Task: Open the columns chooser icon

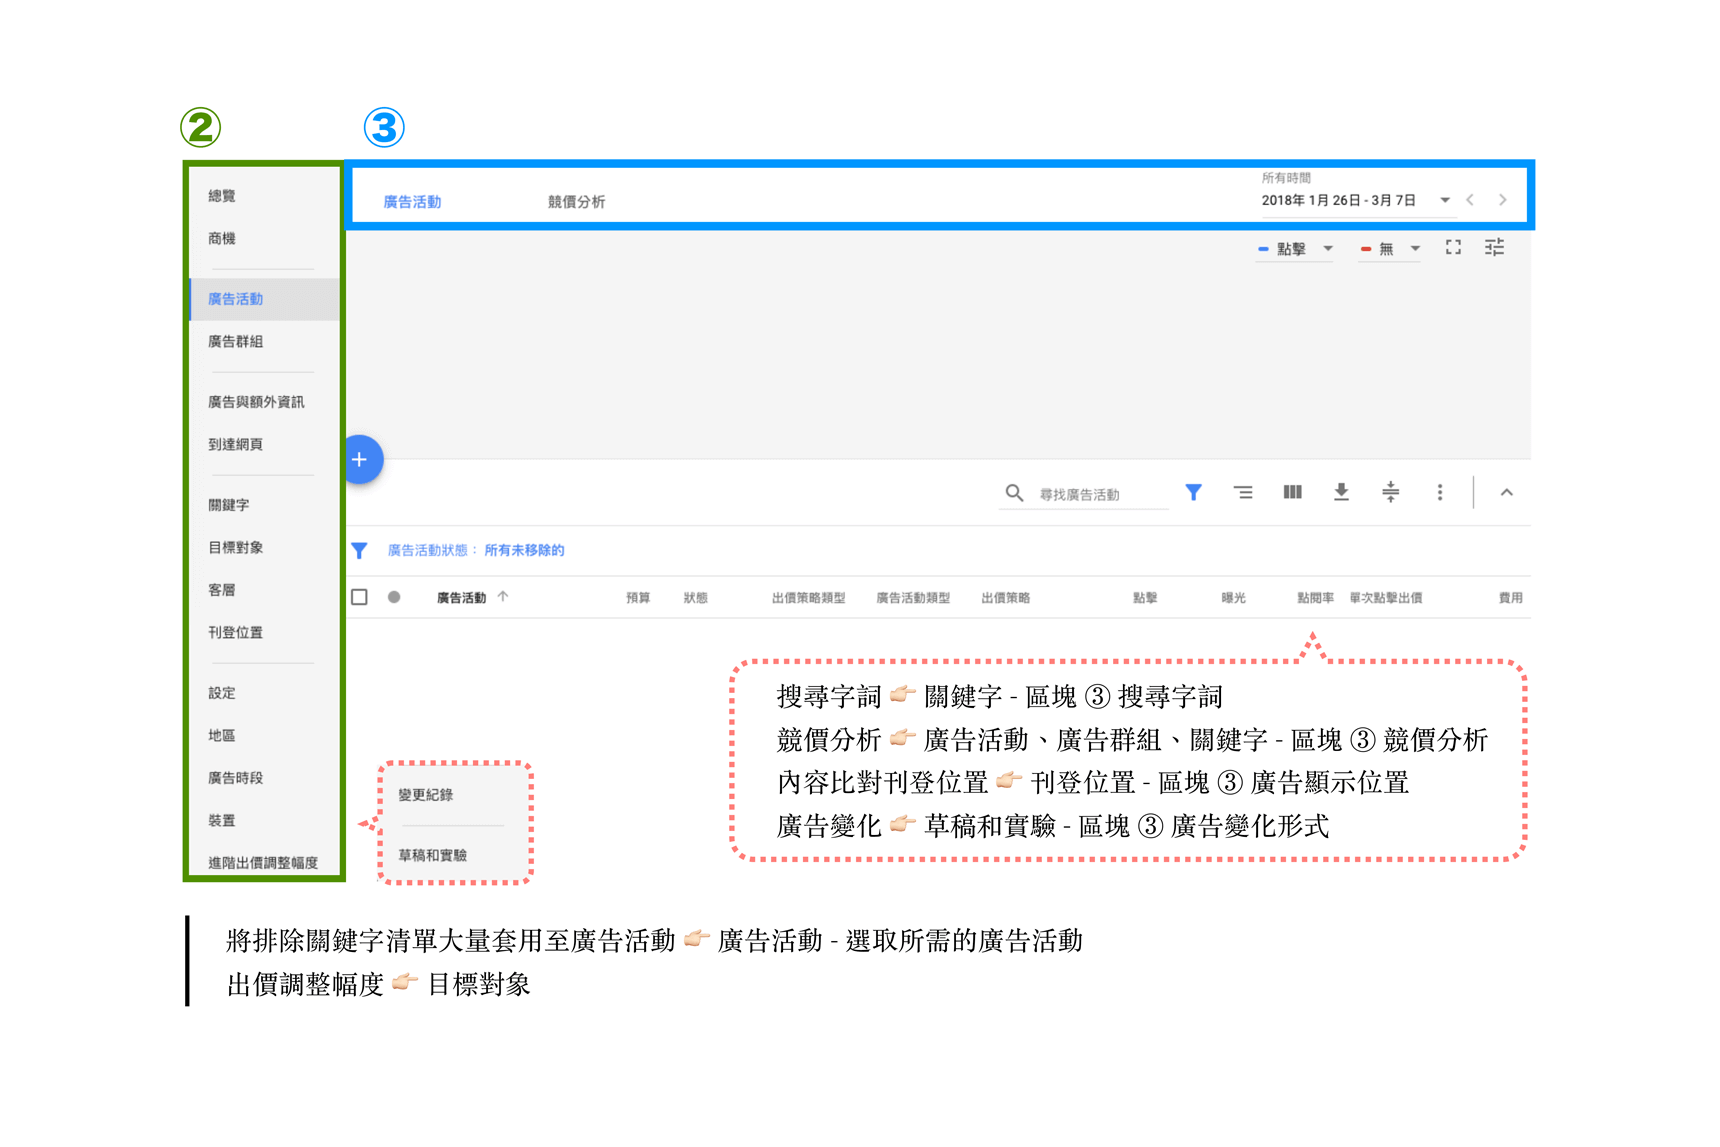Action: click(x=1292, y=492)
